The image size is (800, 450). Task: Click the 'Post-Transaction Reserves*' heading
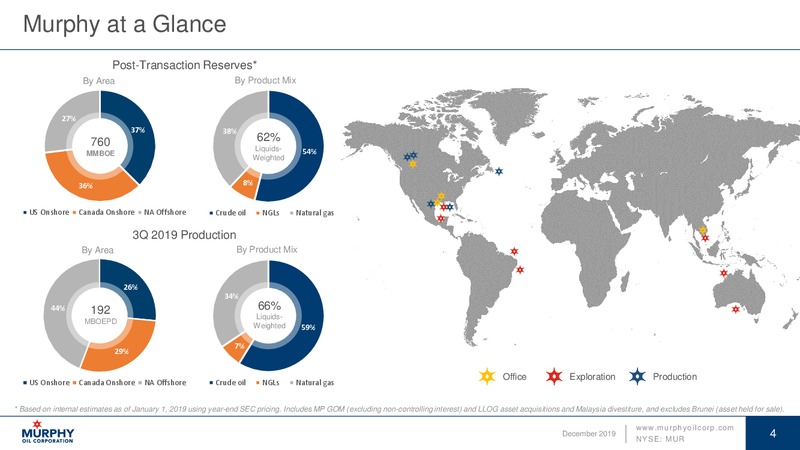point(184,65)
